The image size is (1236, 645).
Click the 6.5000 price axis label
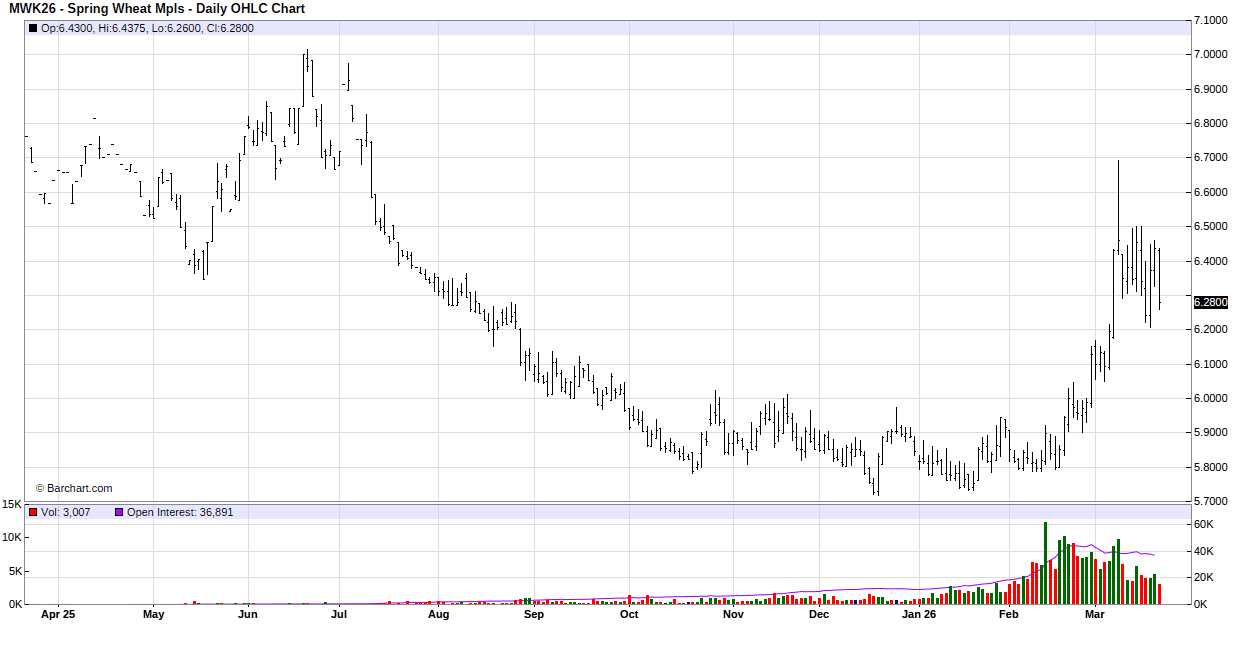click(x=1211, y=226)
